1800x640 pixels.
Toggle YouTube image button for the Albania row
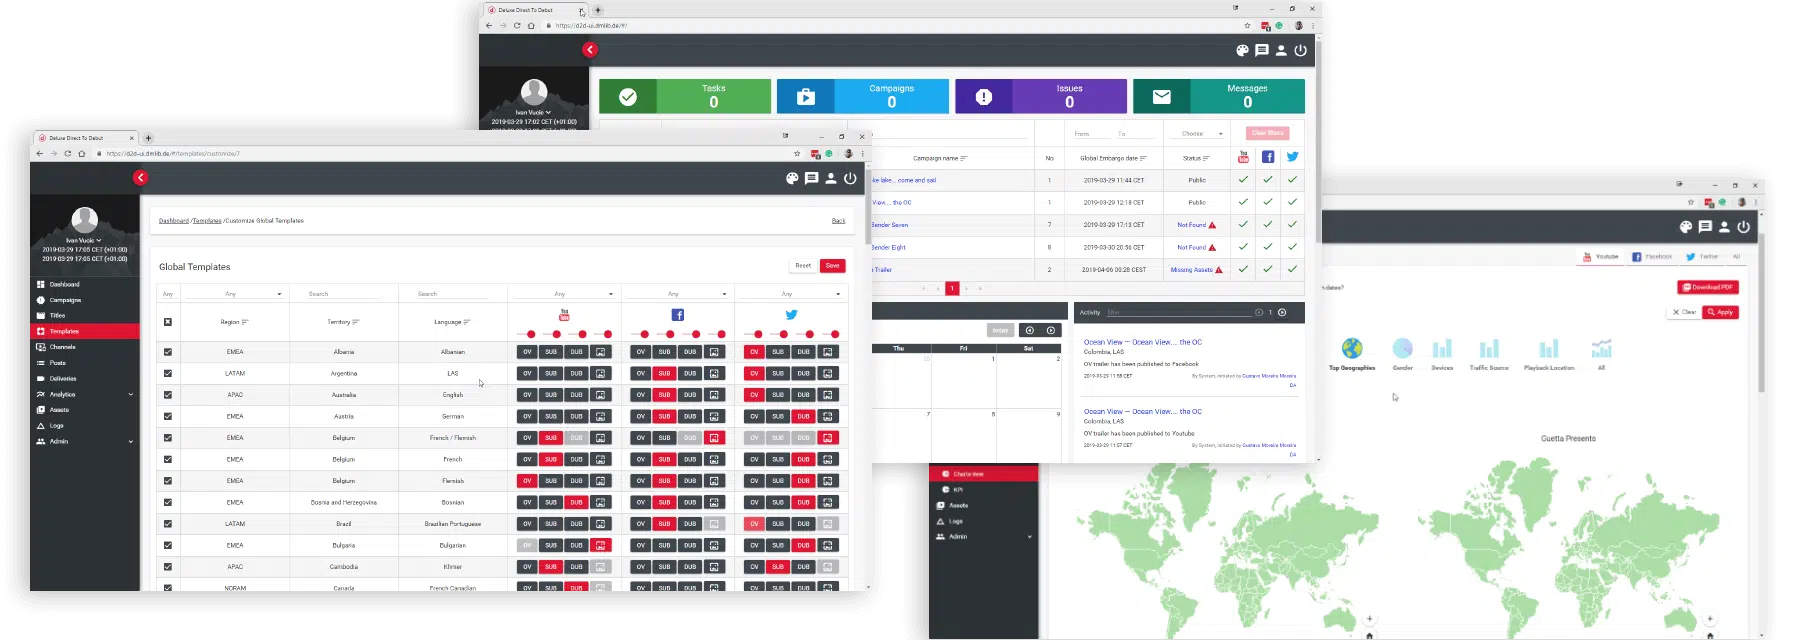click(601, 352)
